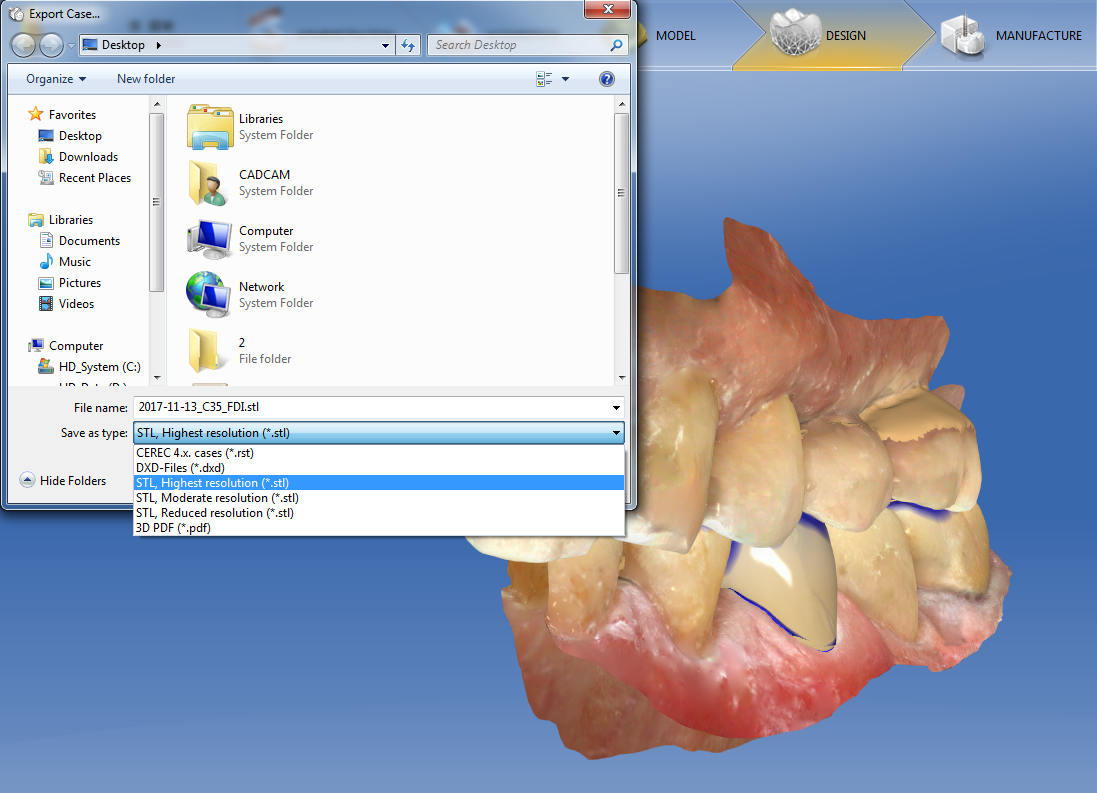This screenshot has height=793, width=1097.
Task: Select the Network label in file list
Action: pyautogui.click(x=262, y=287)
